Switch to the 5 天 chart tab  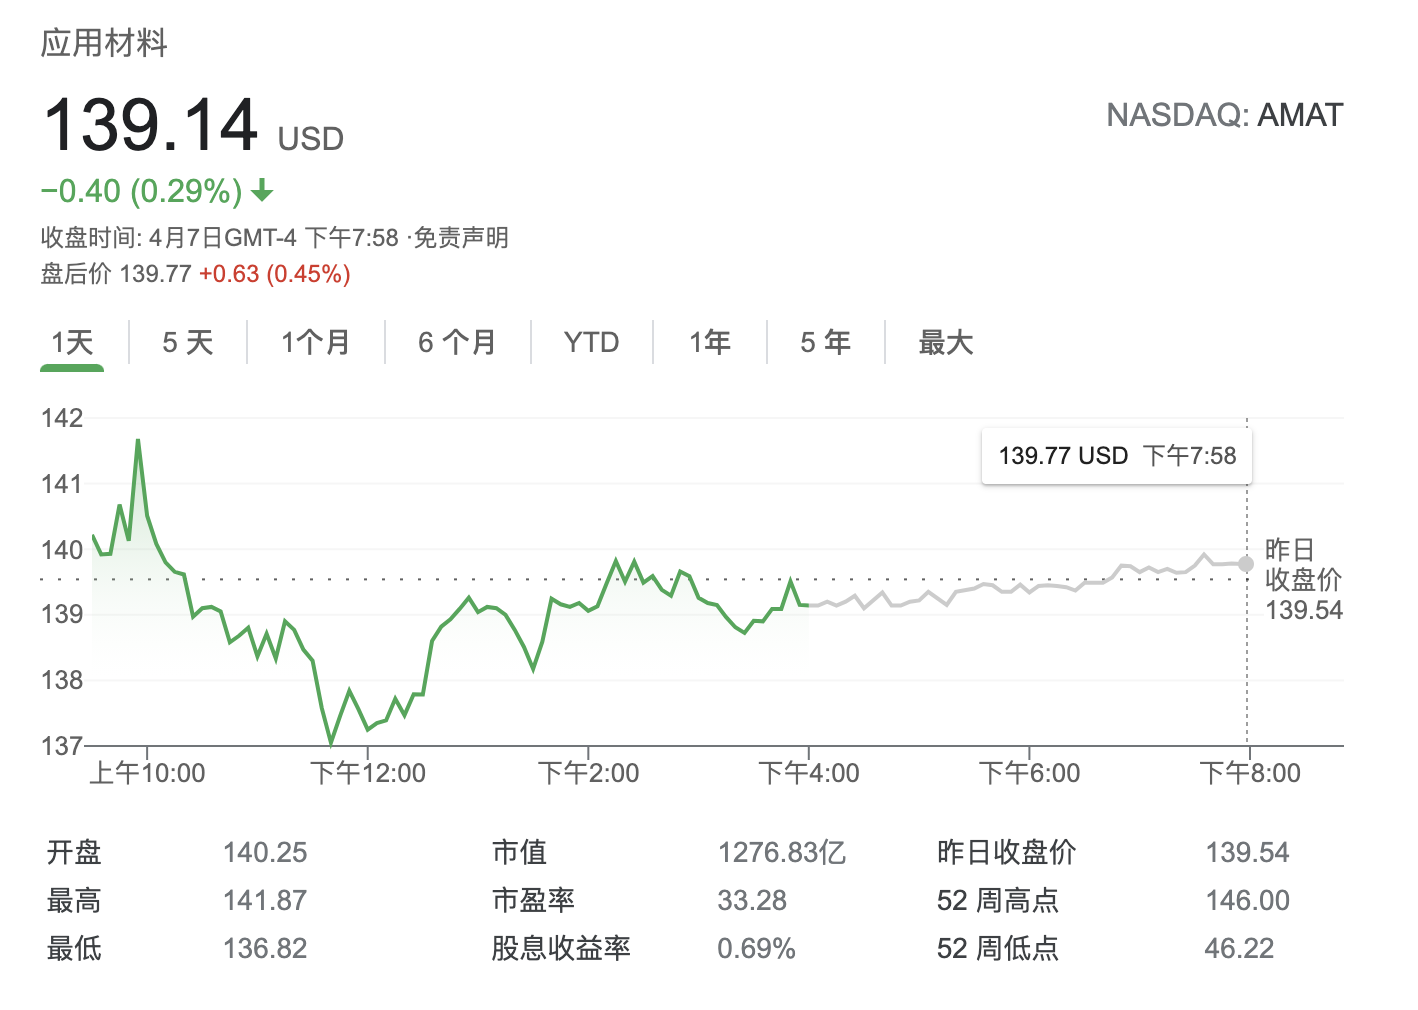[188, 343]
